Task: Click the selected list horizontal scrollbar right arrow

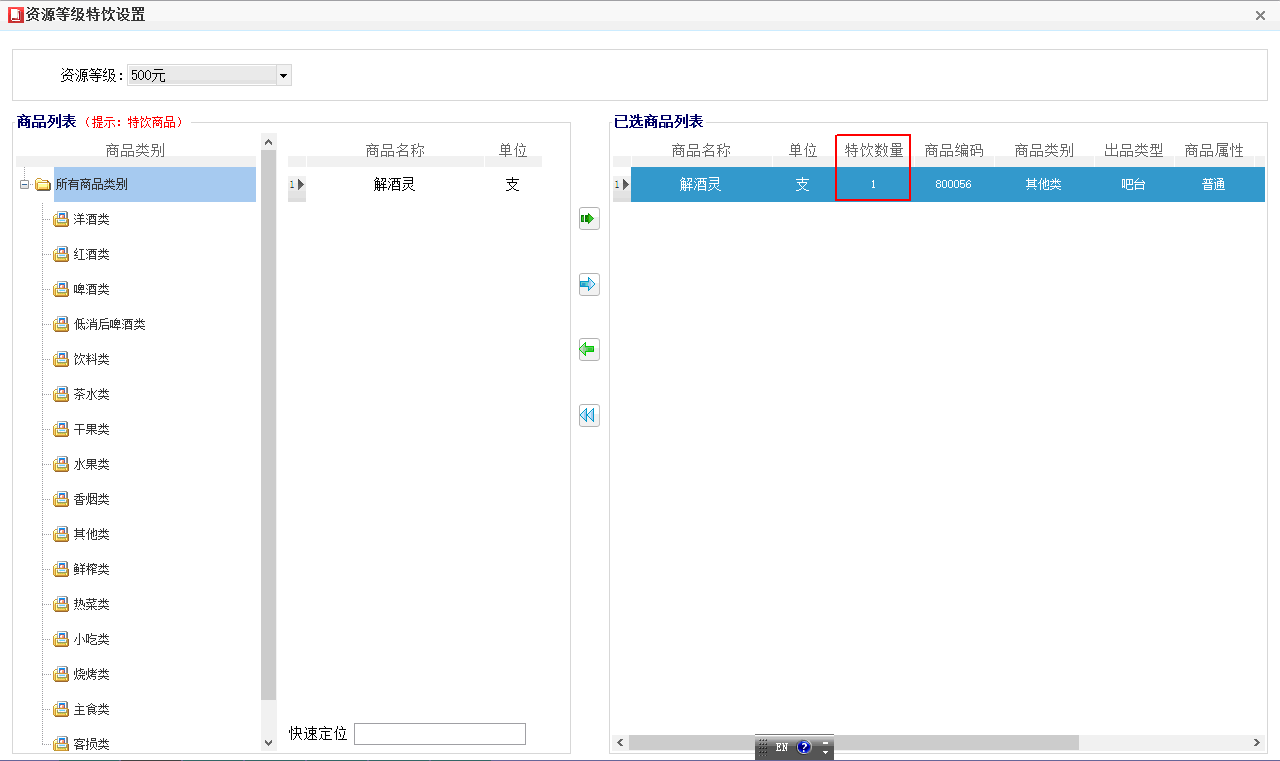Action: [1257, 742]
